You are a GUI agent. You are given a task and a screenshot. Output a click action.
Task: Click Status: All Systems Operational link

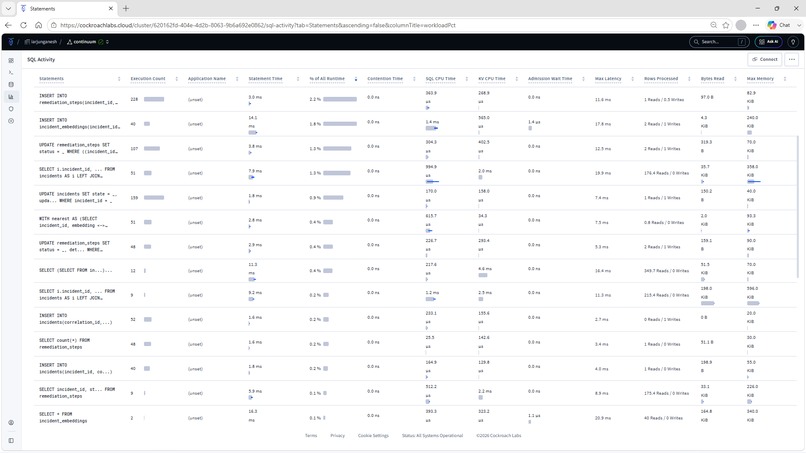432,436
